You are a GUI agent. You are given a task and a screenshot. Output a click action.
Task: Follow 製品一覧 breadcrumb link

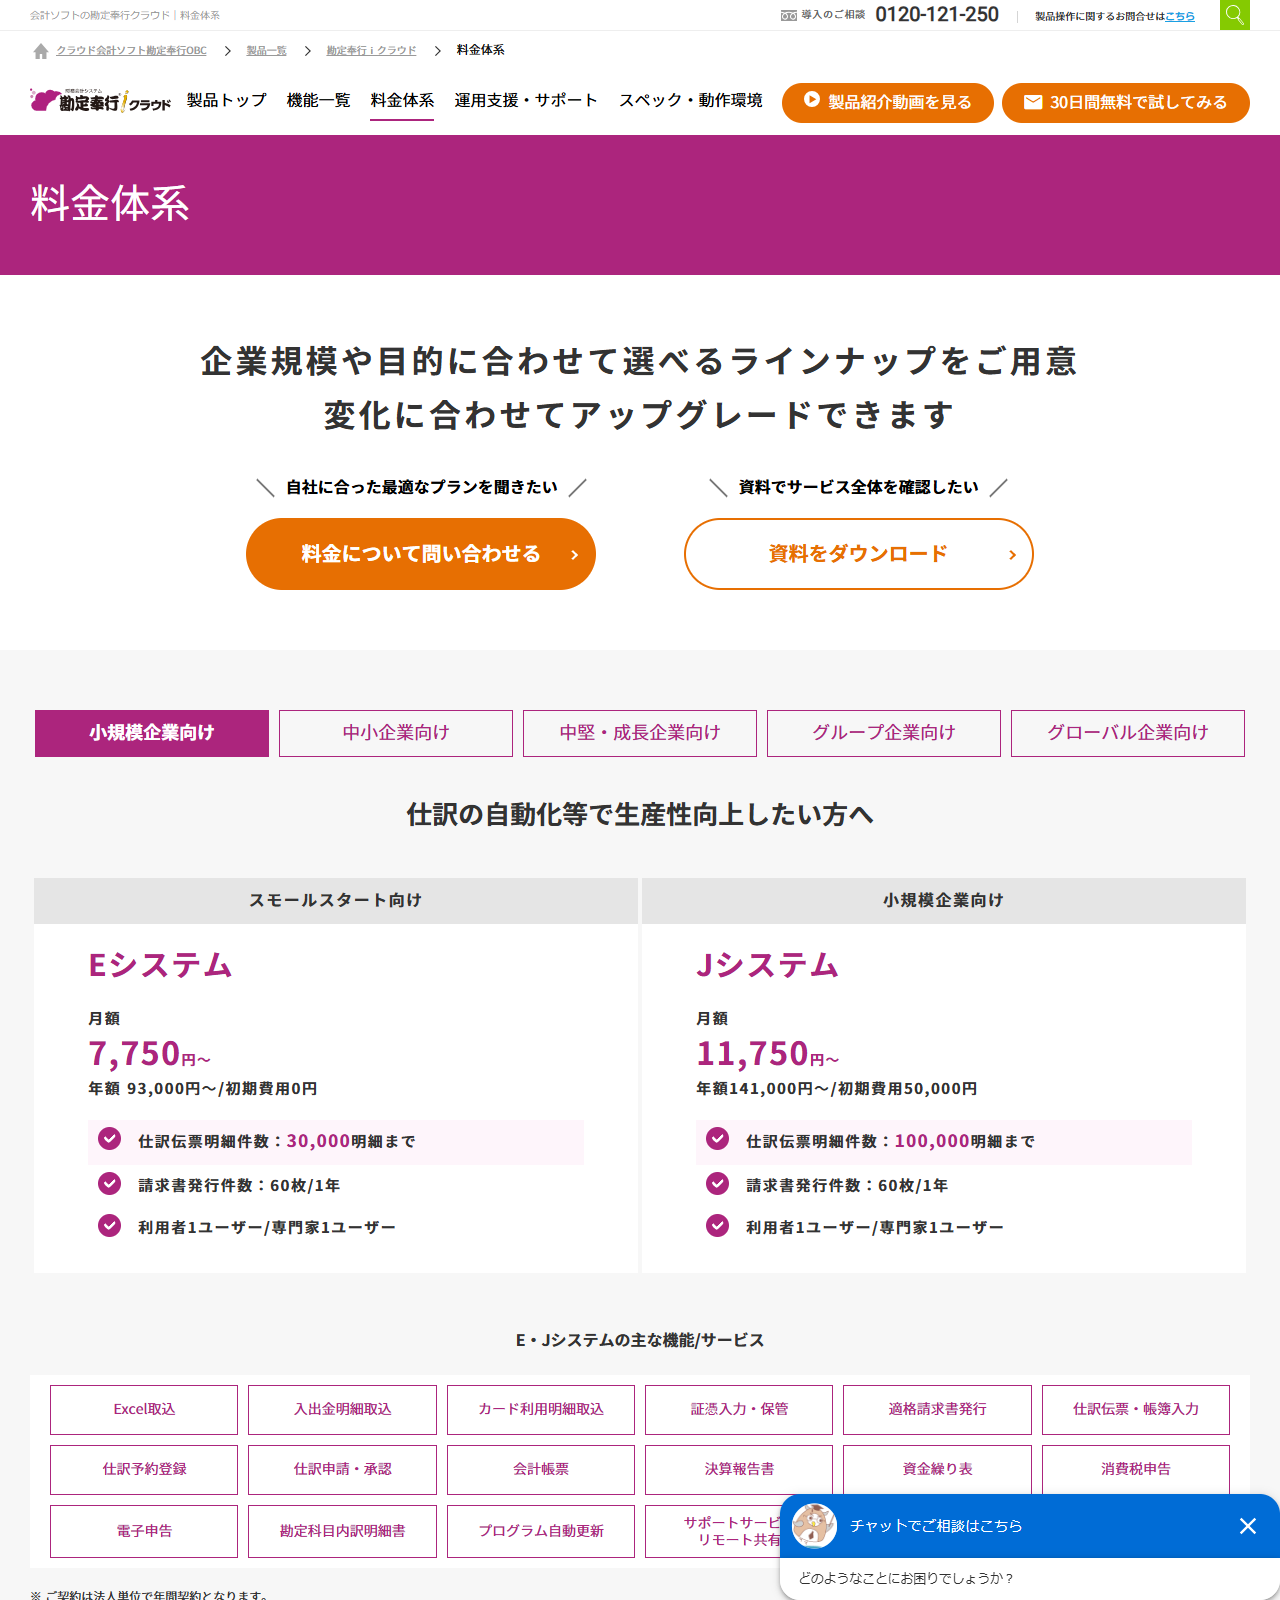267,50
